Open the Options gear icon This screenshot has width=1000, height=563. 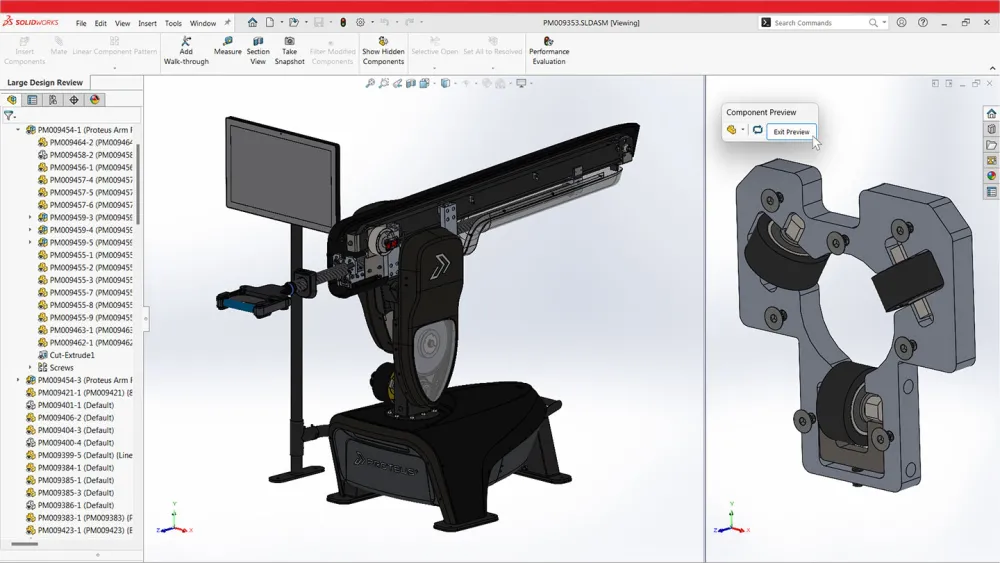click(x=360, y=22)
